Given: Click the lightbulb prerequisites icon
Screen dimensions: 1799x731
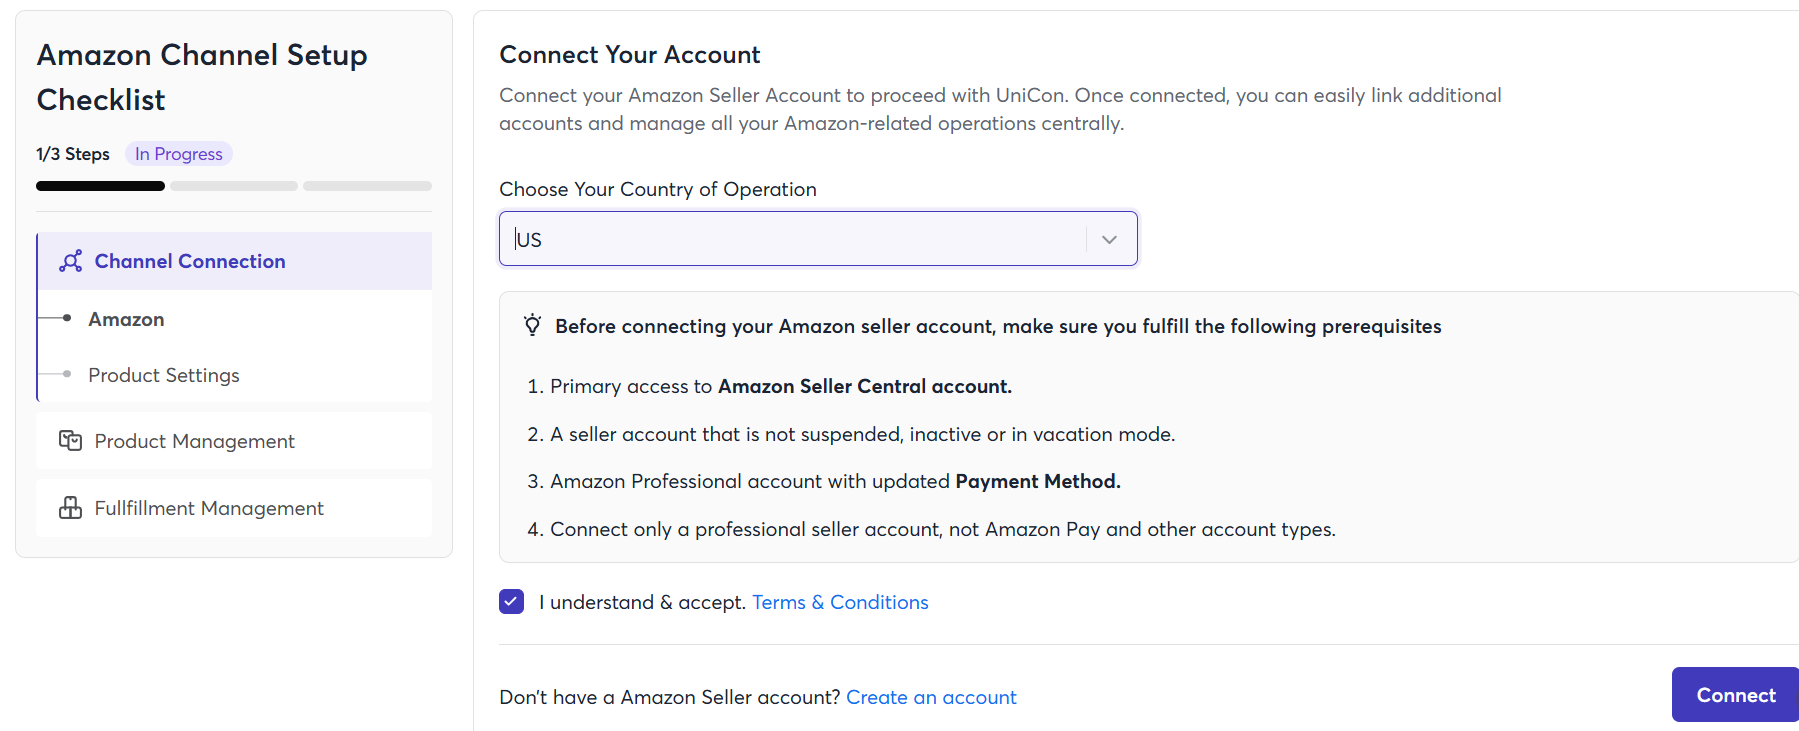Looking at the screenshot, I should coord(532,325).
